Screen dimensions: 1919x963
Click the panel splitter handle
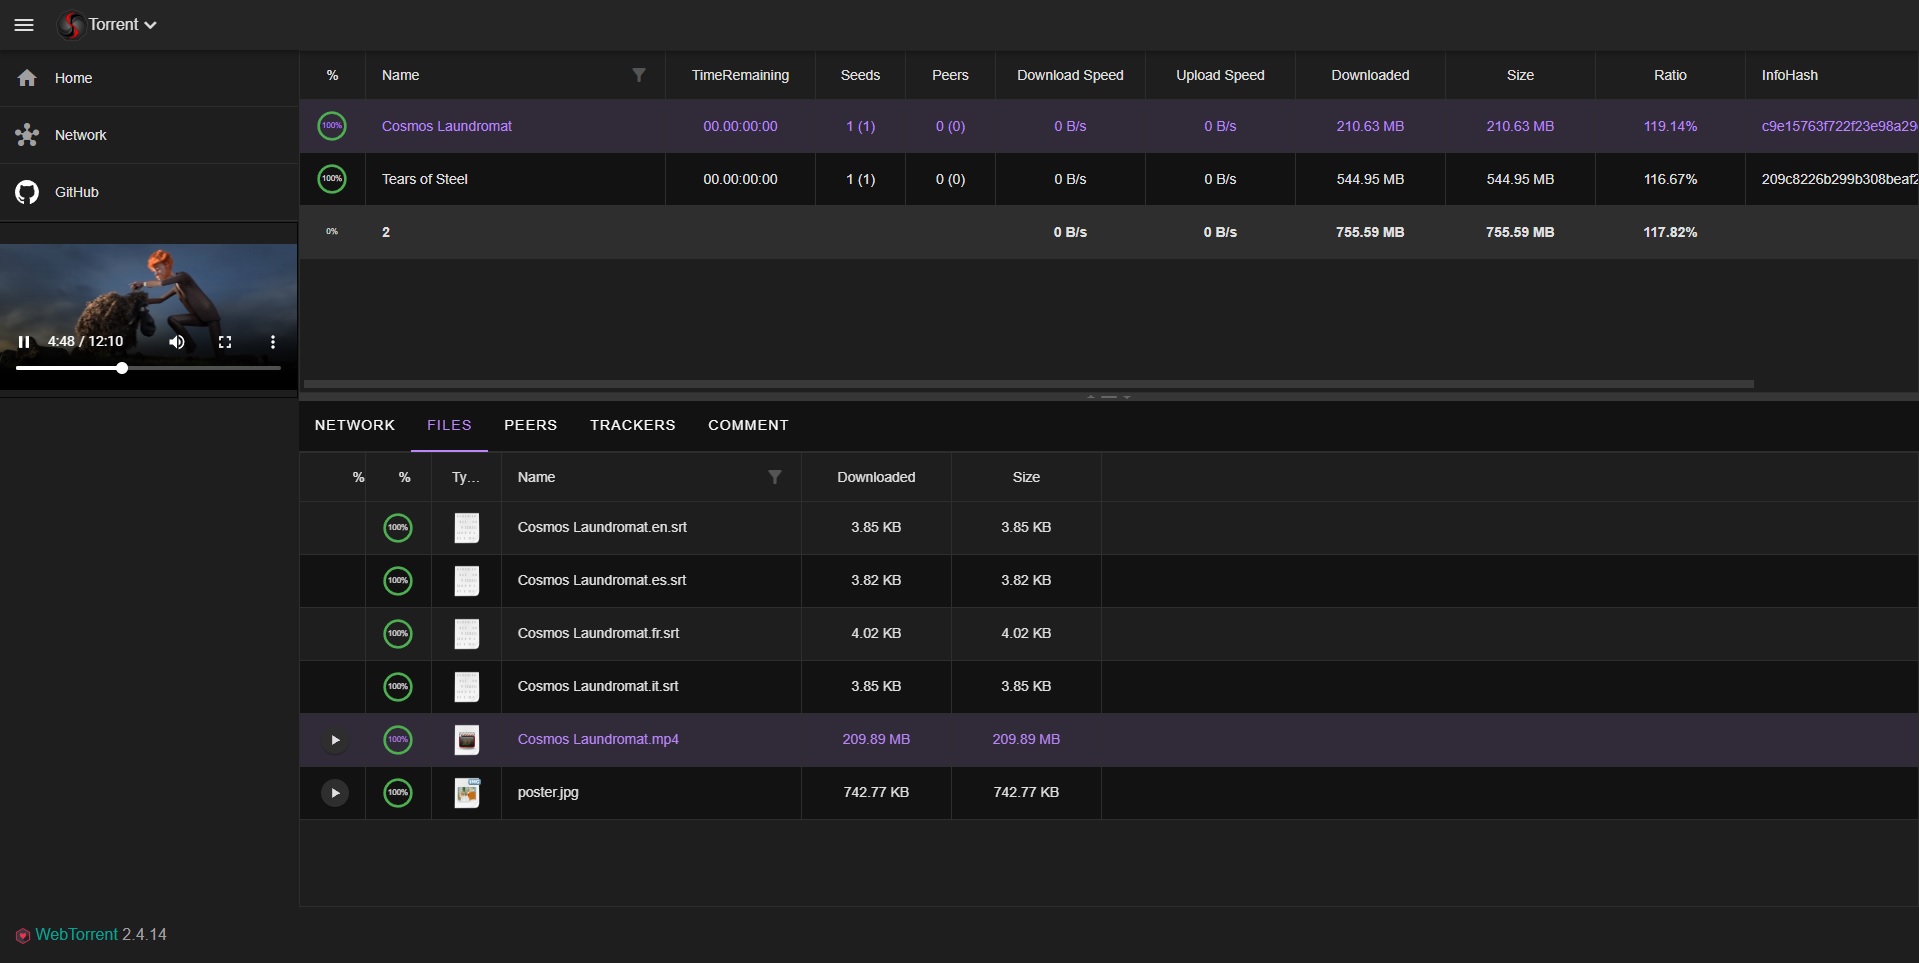(1109, 397)
